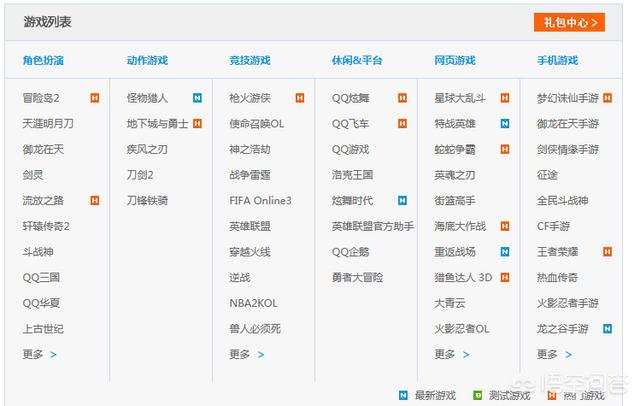Screen dimensions: 640x406
Task: Select 御龙在天手游 in the list
Action: [x=567, y=123]
